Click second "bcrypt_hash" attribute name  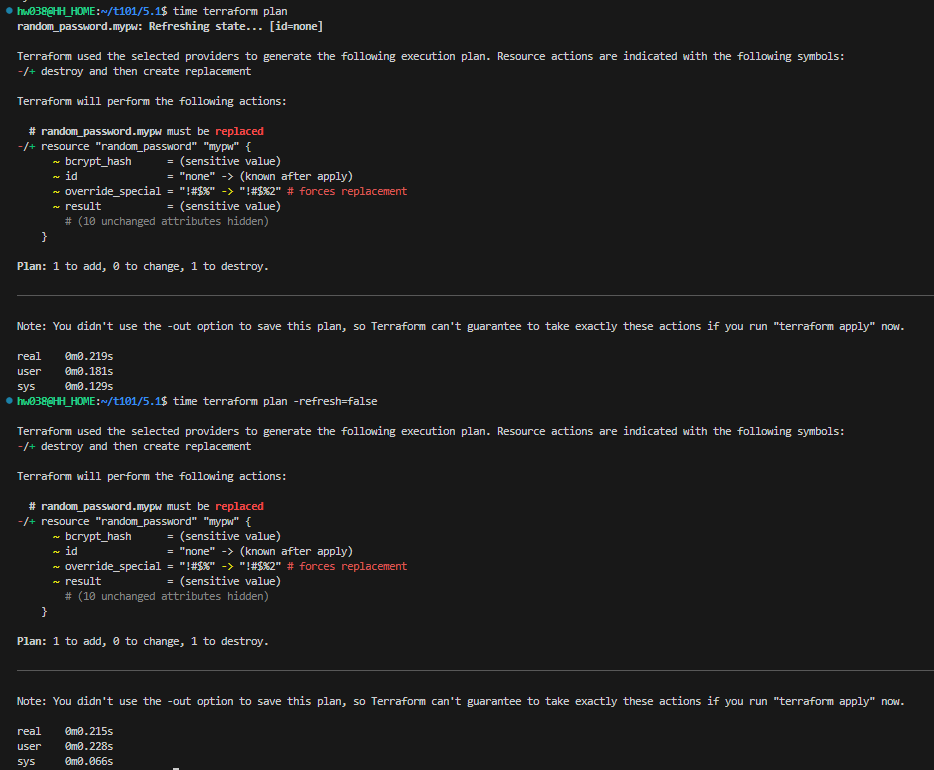point(98,537)
